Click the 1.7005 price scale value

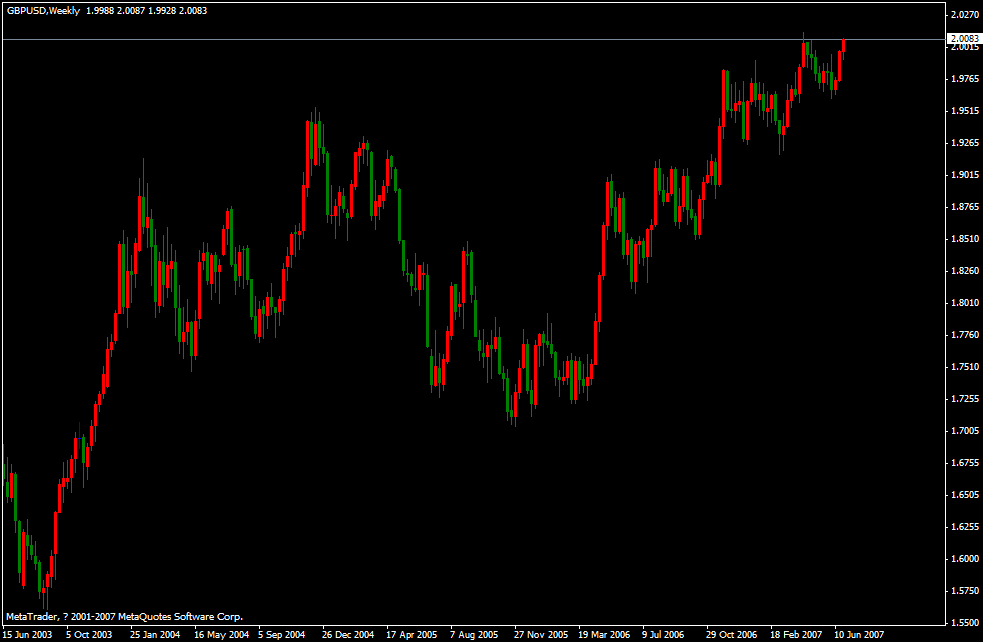965,430
